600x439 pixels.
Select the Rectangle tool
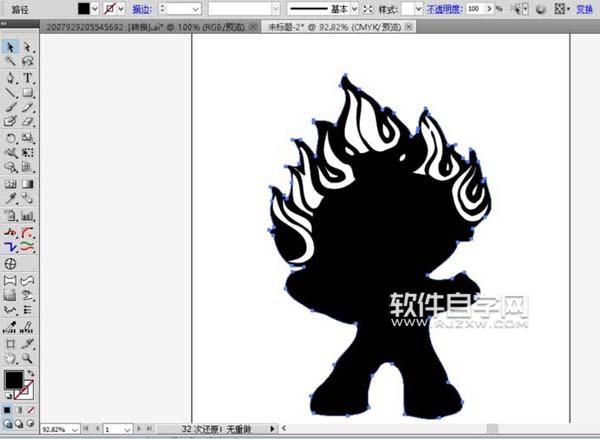pos(28,93)
